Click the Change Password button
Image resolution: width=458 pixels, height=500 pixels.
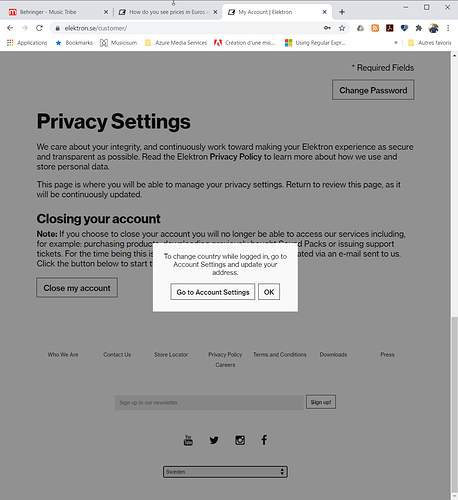point(373,90)
